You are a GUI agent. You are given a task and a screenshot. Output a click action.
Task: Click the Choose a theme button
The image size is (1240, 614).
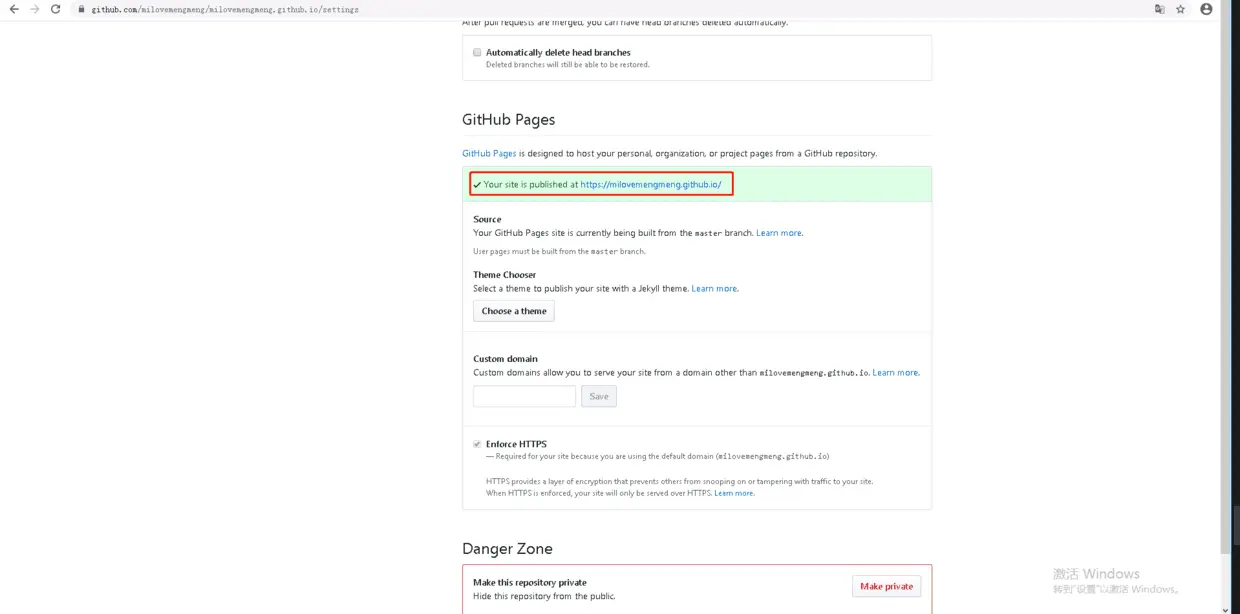pyautogui.click(x=513, y=311)
